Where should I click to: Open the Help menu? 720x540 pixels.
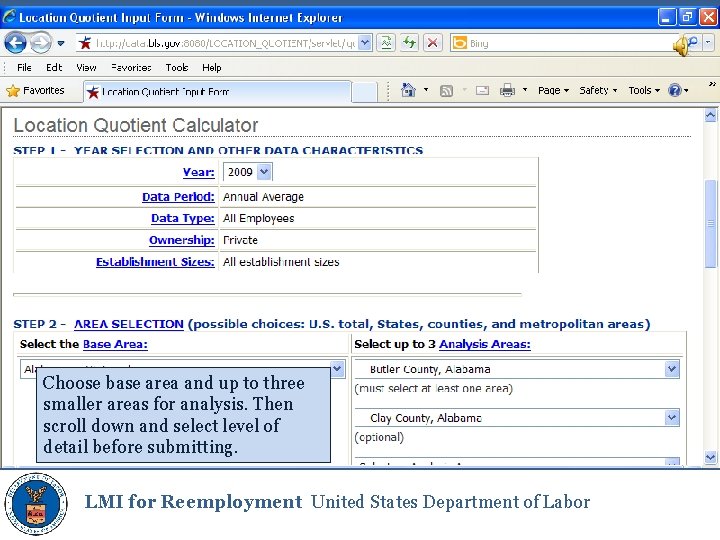(212, 68)
